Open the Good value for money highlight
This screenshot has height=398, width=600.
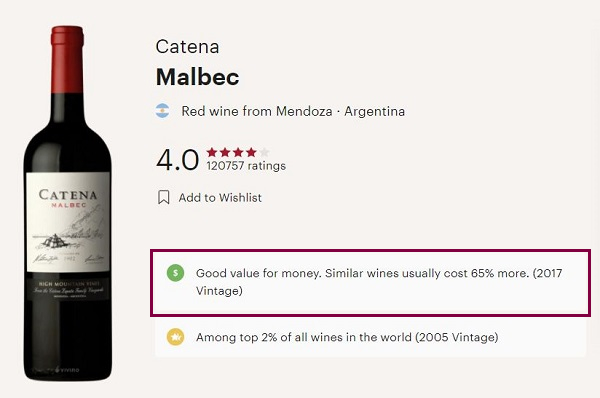370,282
